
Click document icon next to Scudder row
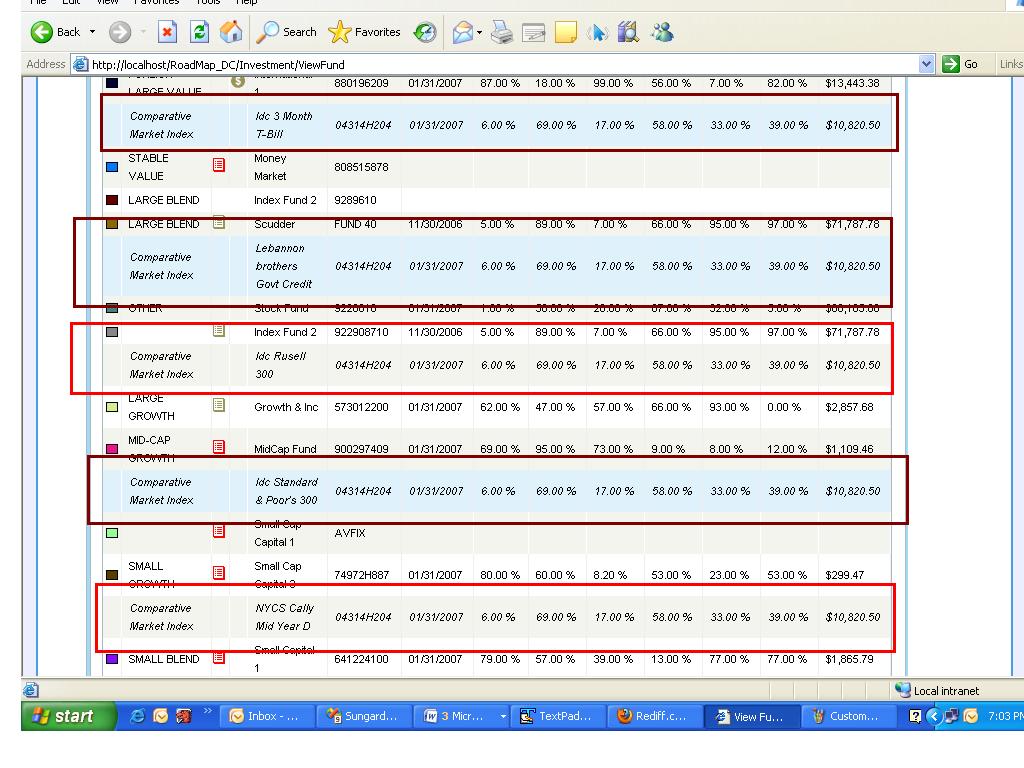[219, 223]
